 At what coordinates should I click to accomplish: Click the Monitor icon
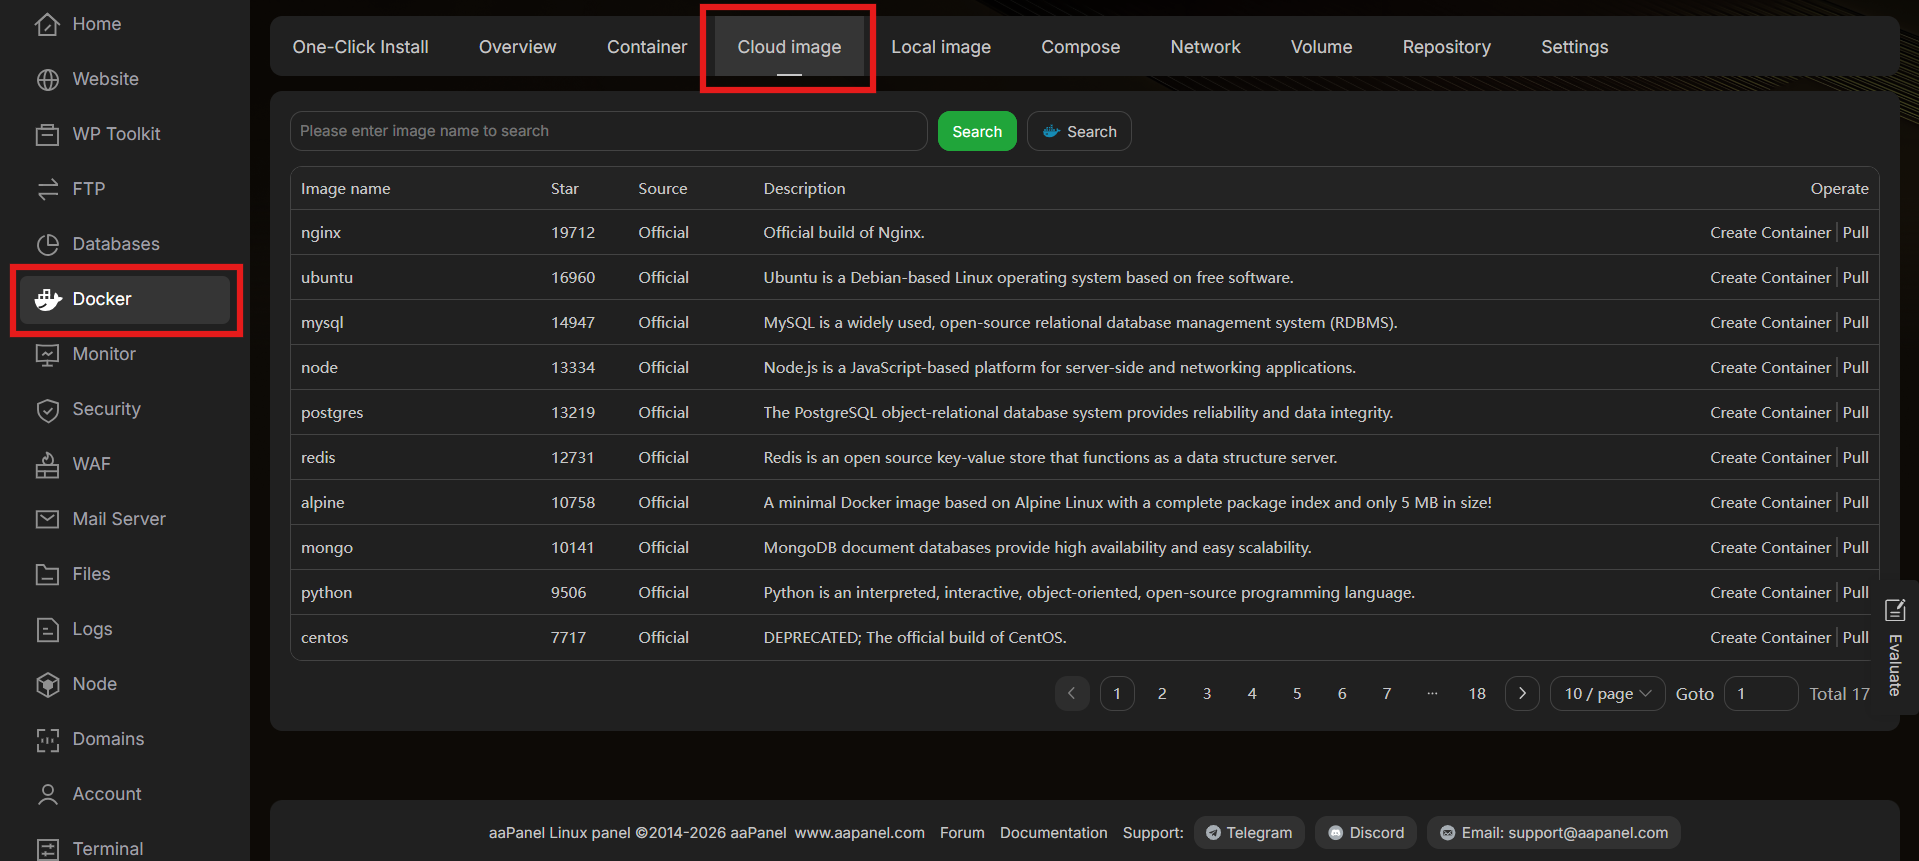pyautogui.click(x=47, y=354)
